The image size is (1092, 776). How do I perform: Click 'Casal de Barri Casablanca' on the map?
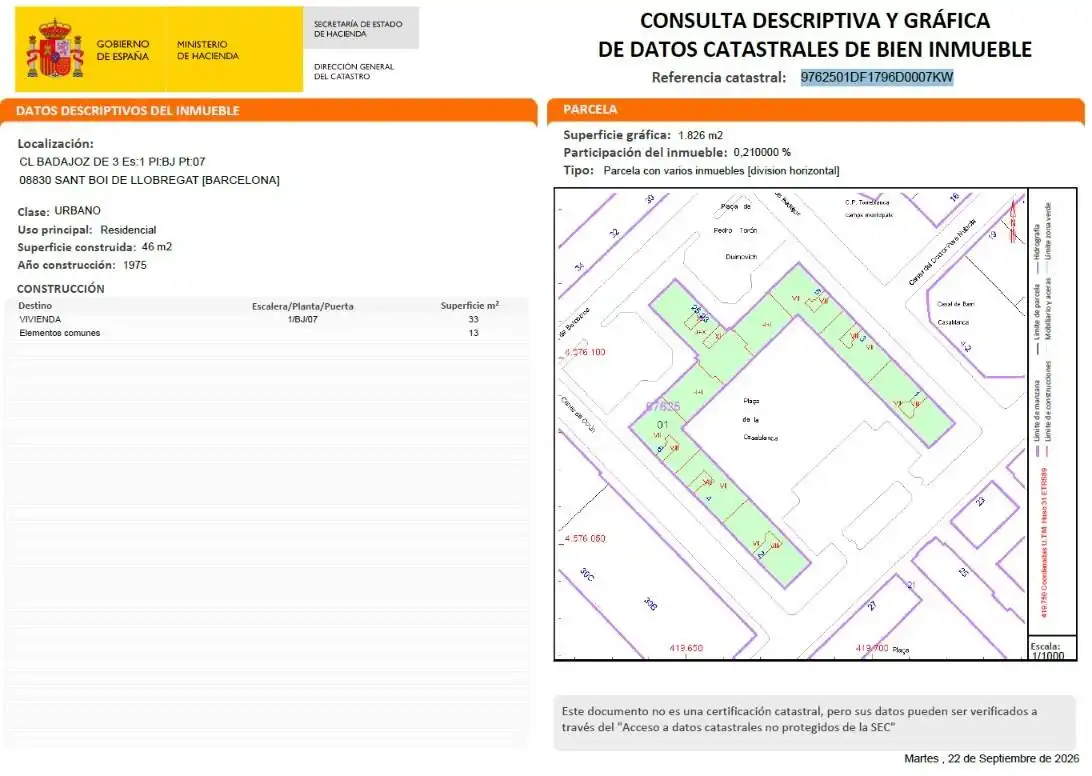955,313
